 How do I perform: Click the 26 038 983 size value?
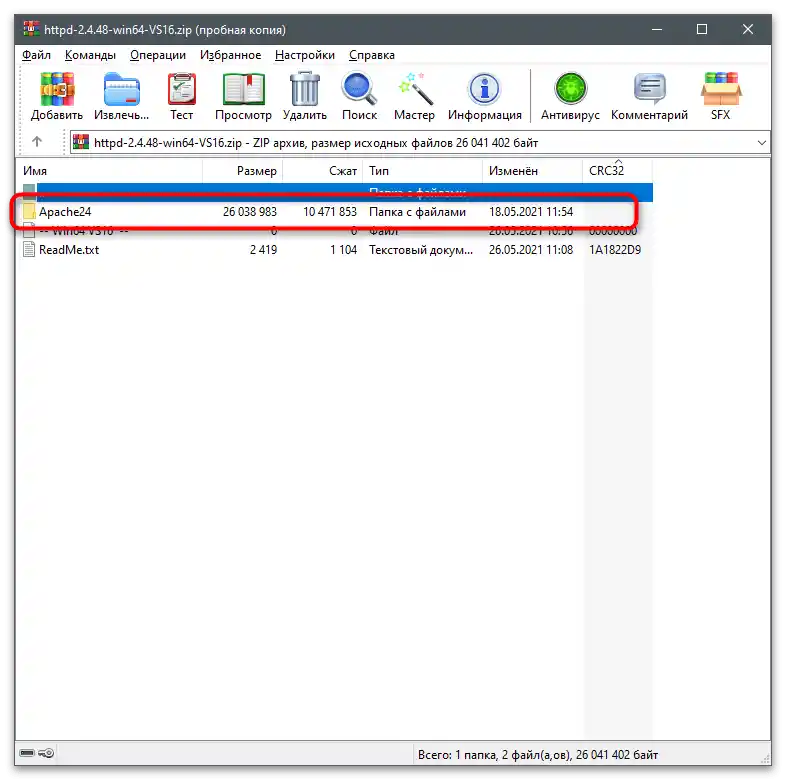click(x=250, y=212)
